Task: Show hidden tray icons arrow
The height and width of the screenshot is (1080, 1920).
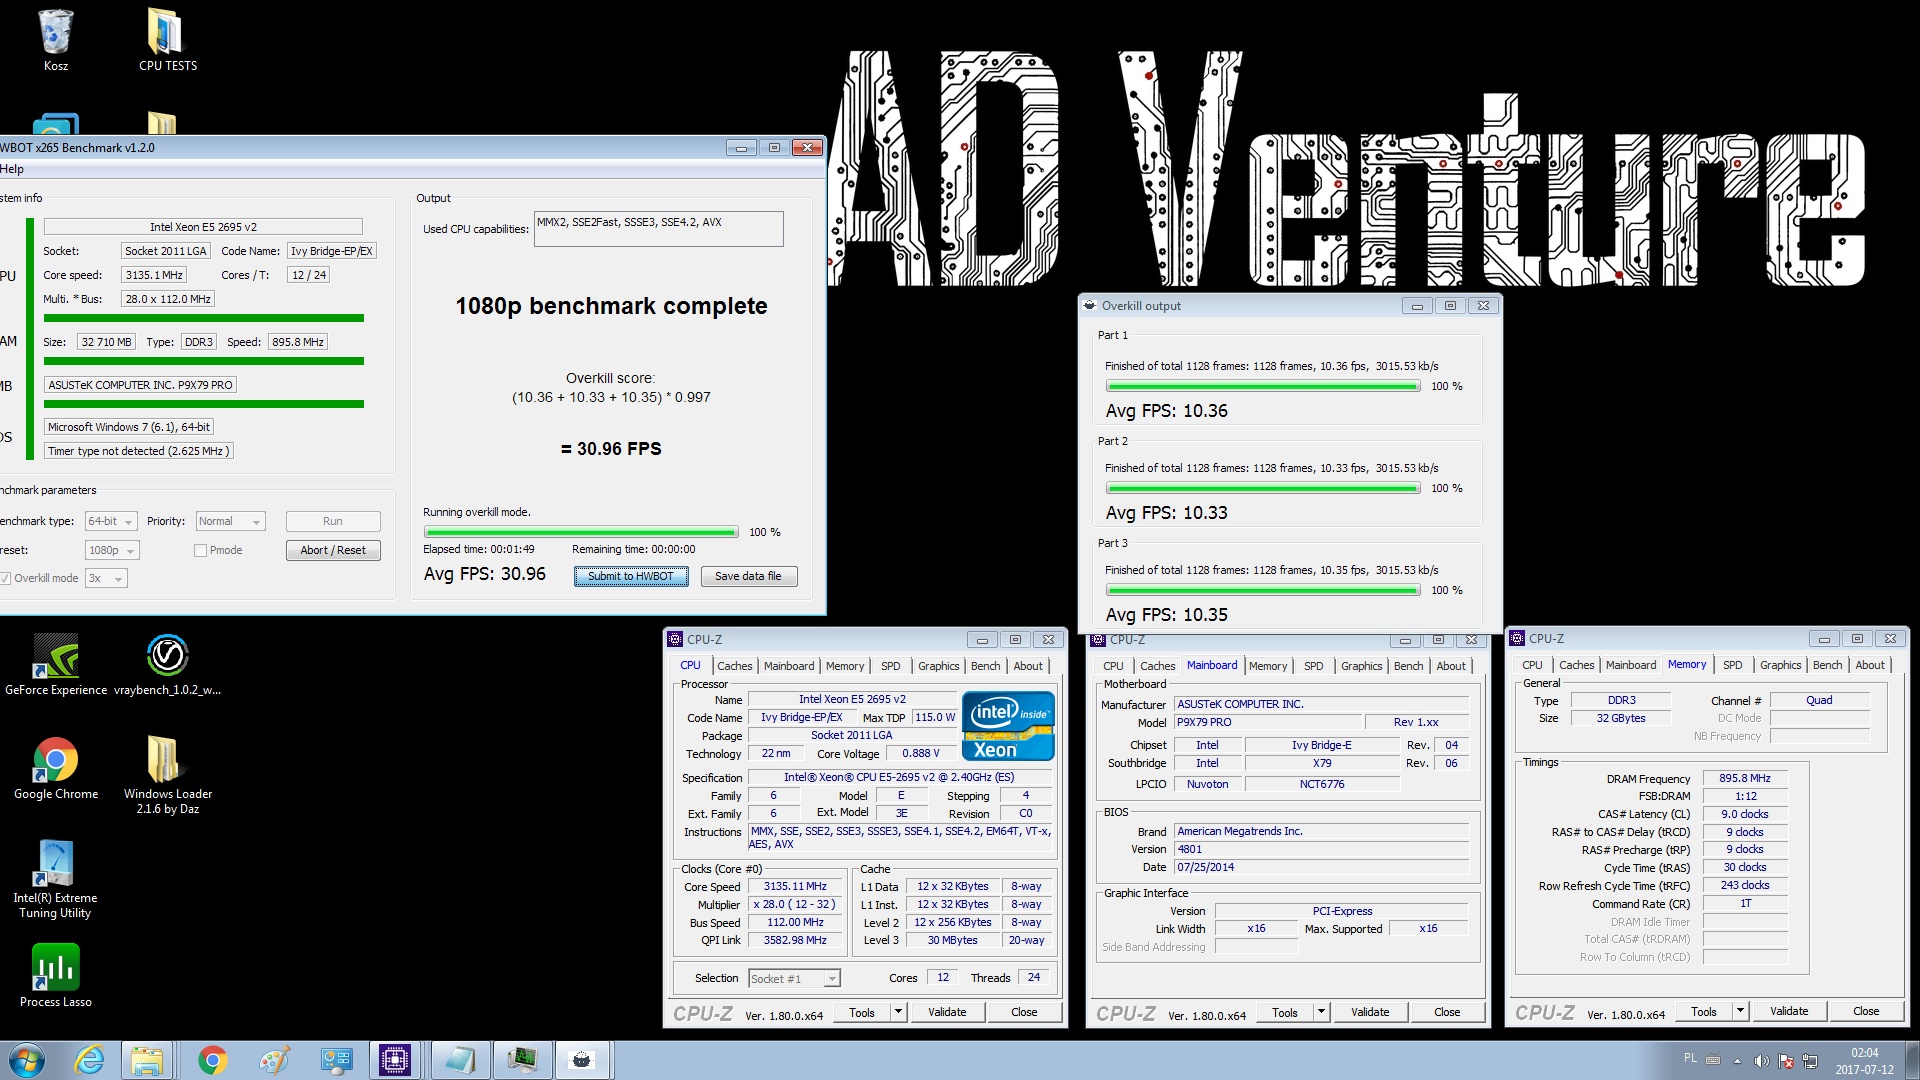Action: [1737, 1061]
